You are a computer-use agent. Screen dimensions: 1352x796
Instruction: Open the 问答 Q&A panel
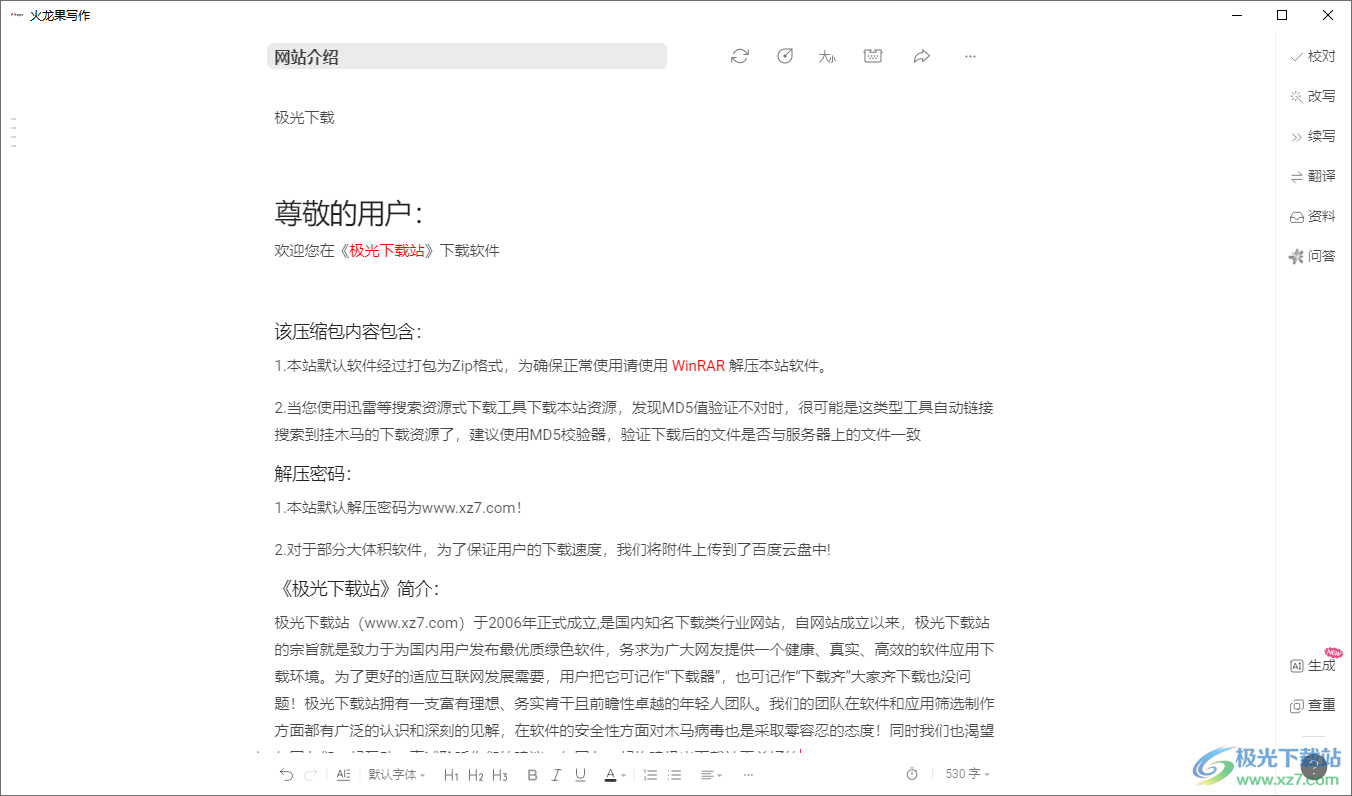click(1313, 256)
